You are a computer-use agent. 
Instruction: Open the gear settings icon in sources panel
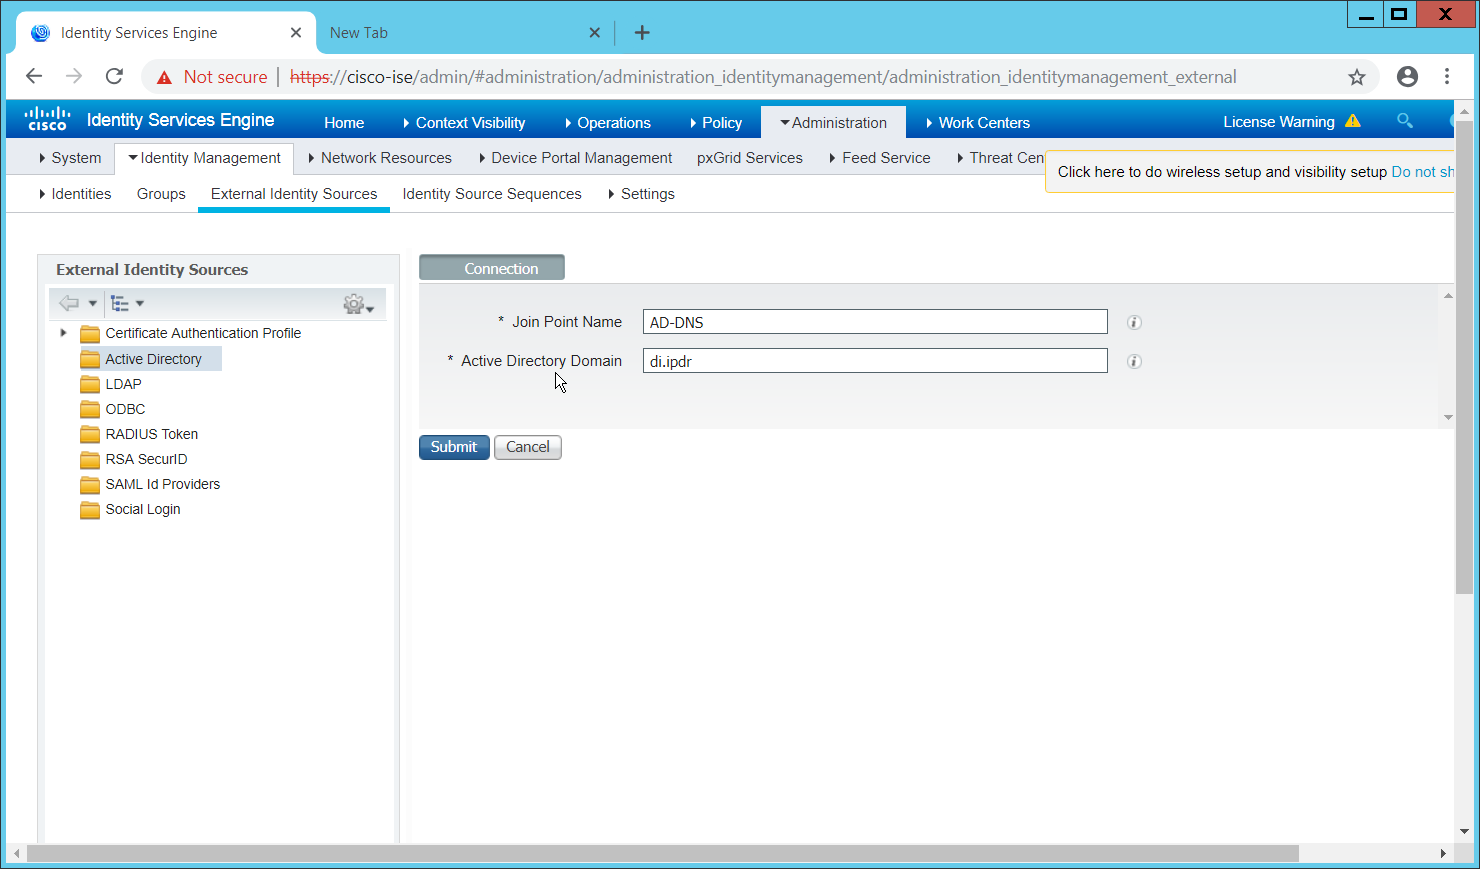tap(355, 304)
